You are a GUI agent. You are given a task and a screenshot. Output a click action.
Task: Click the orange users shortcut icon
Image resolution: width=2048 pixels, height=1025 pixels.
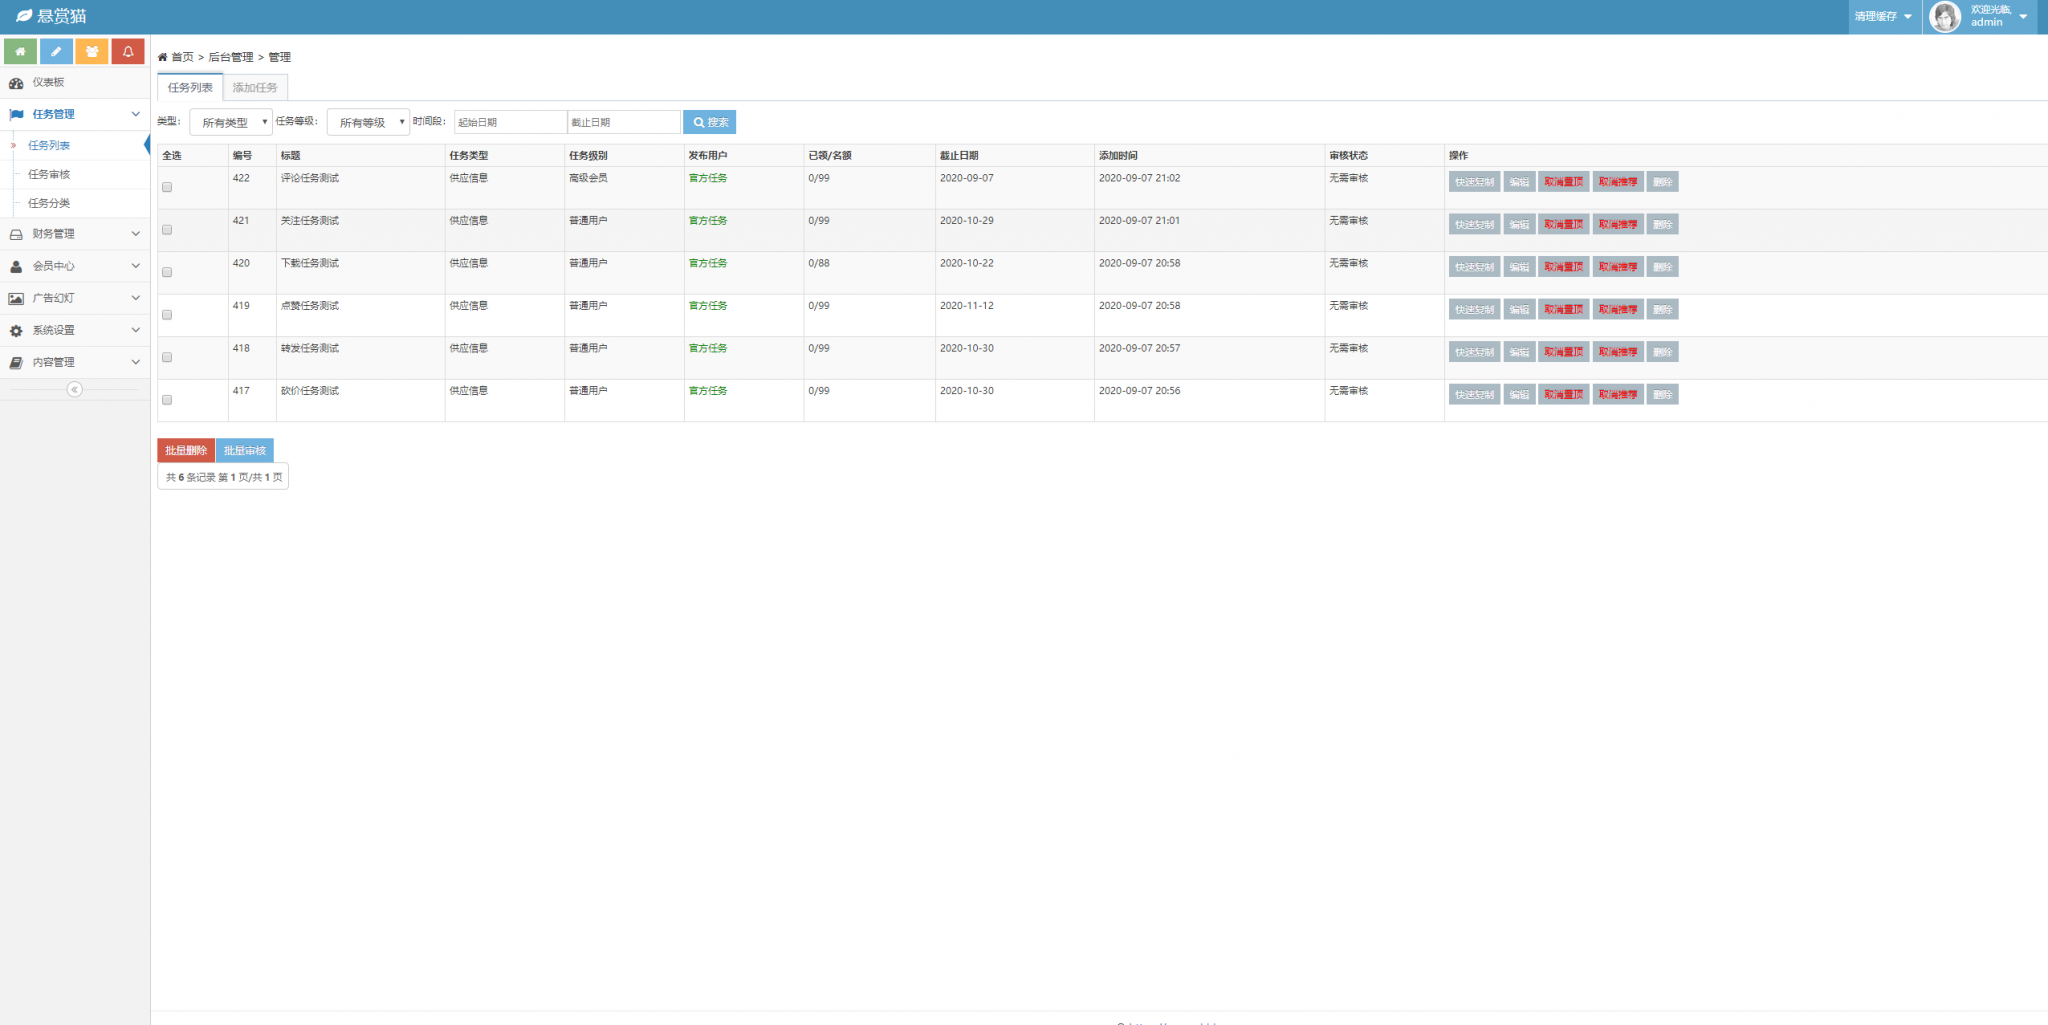92,51
